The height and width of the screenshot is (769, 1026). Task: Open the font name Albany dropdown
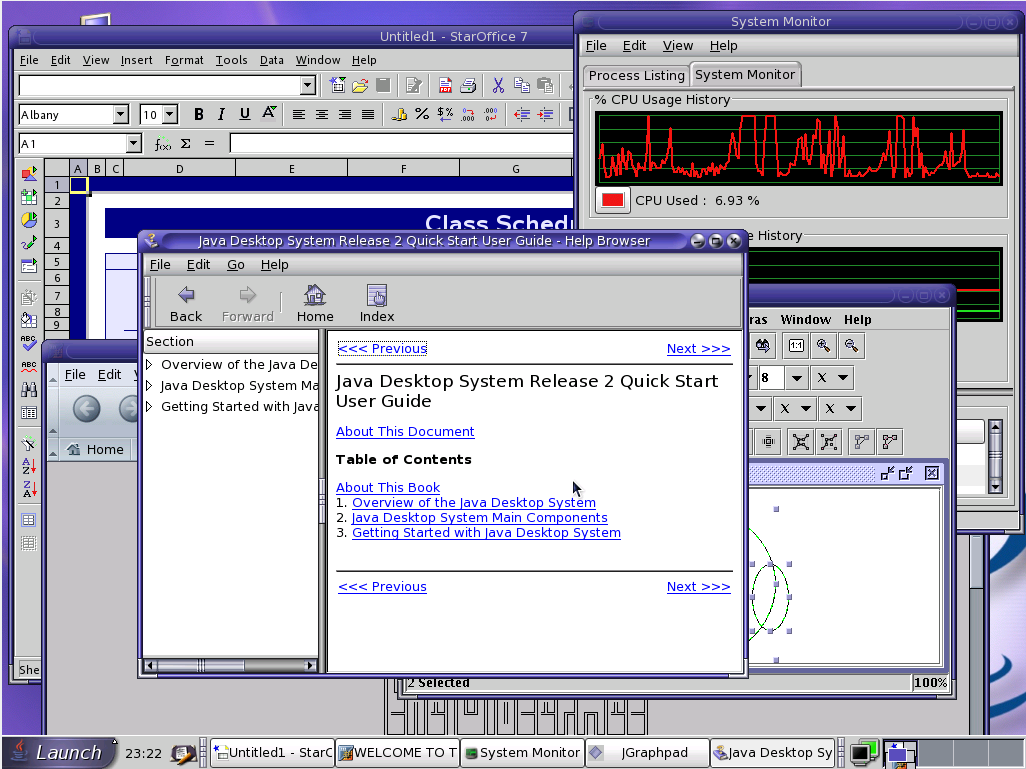(120, 115)
